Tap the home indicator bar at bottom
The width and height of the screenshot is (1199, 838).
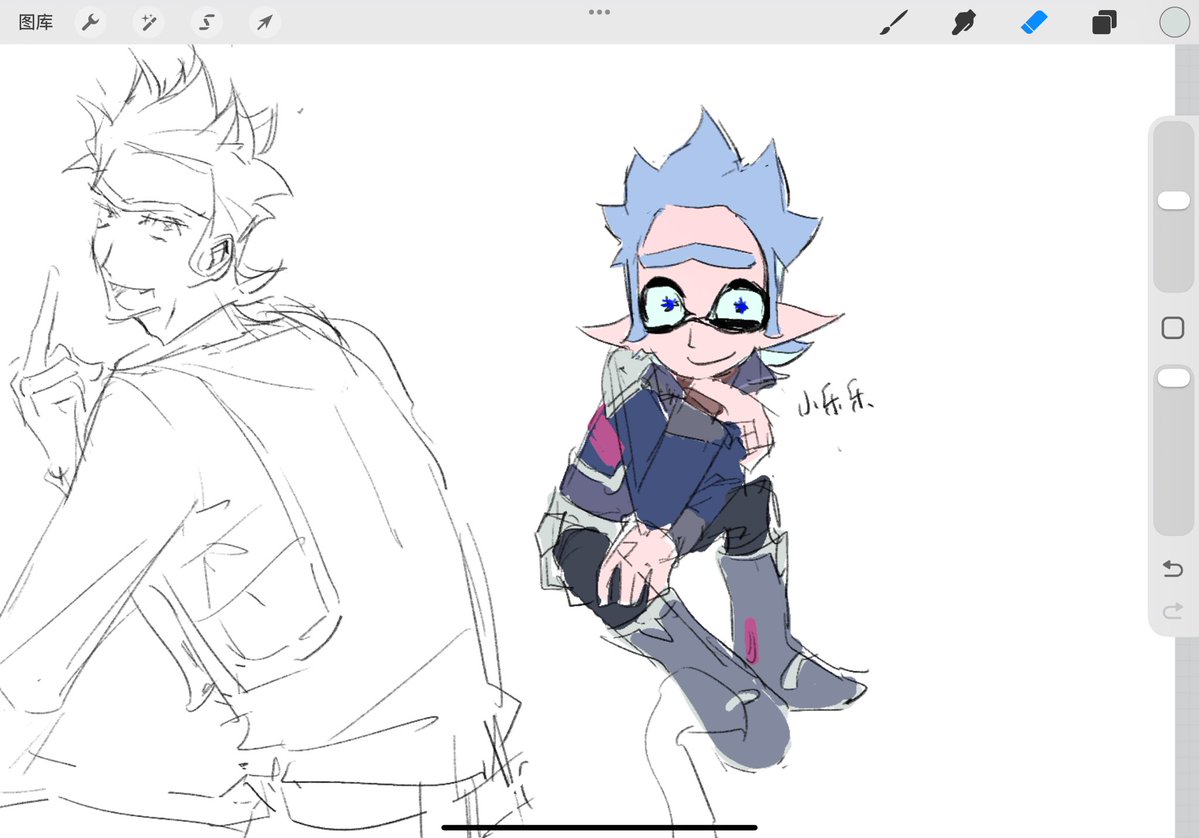coord(600,827)
